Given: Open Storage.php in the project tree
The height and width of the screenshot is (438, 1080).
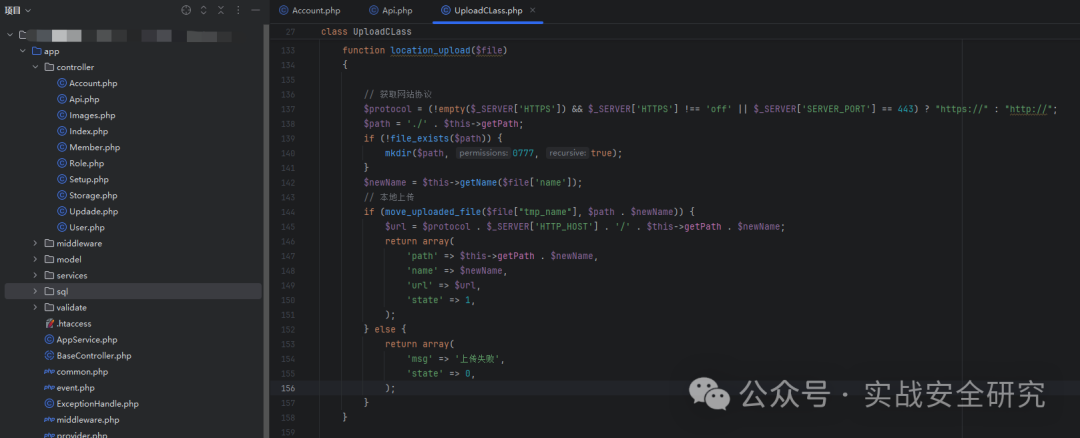Looking at the screenshot, I should [93, 196].
